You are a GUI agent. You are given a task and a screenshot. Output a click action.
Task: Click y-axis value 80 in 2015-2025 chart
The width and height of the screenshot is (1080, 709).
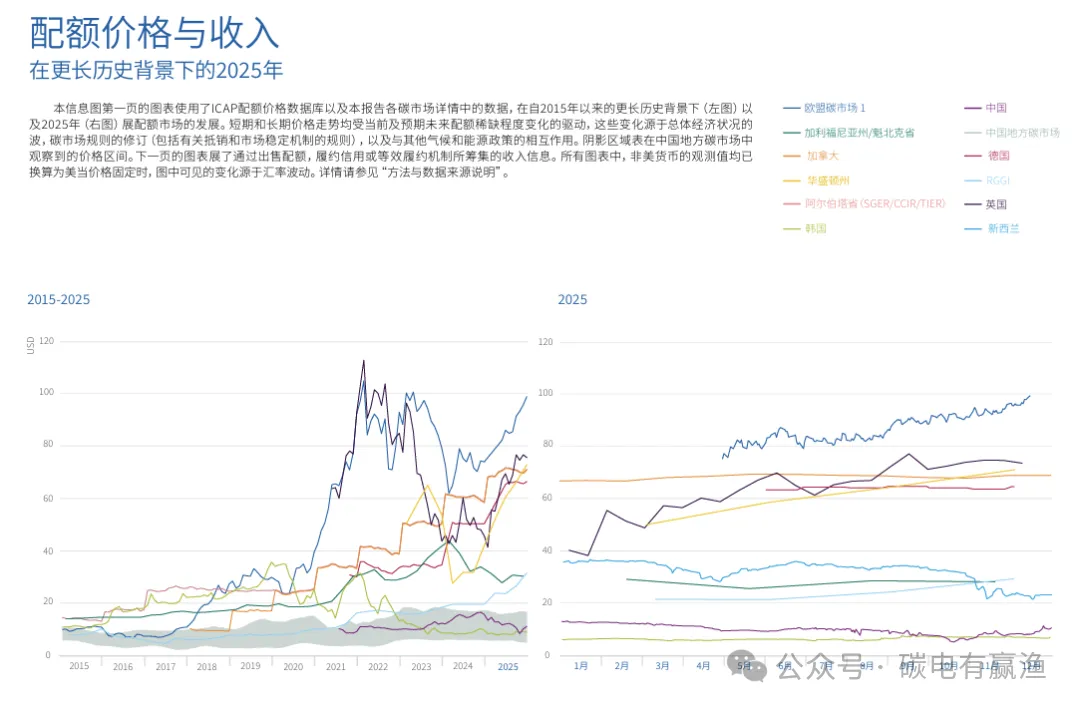coord(48,444)
